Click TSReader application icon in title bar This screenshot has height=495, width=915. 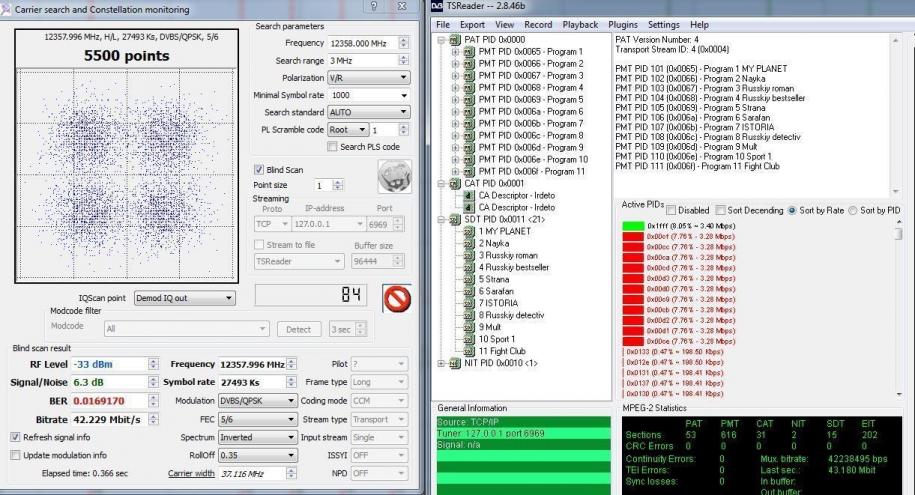(437, 6)
